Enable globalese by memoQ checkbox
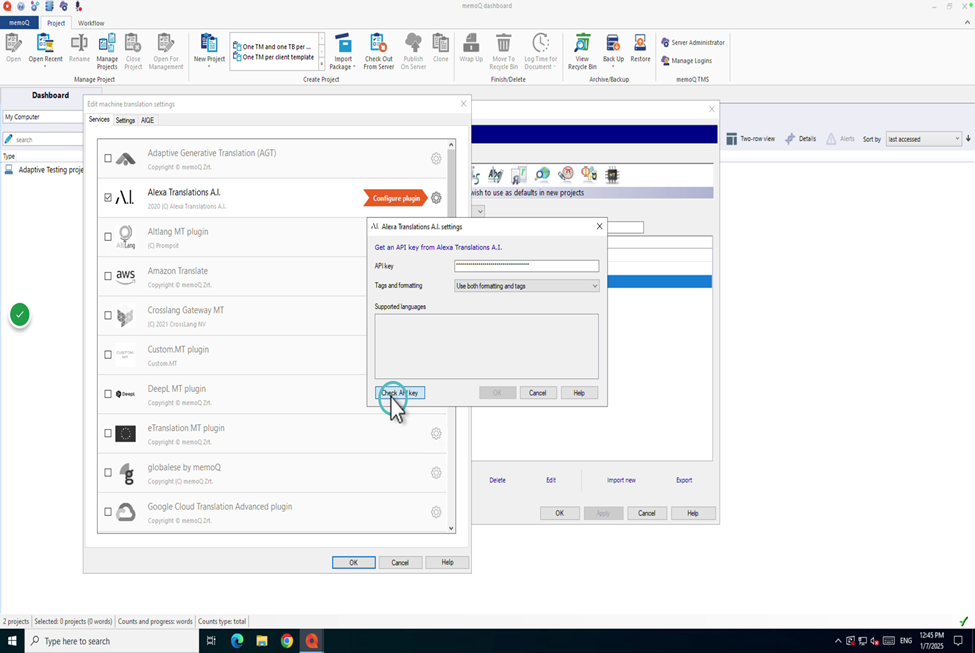Viewport: 975px width, 653px height. click(108, 473)
